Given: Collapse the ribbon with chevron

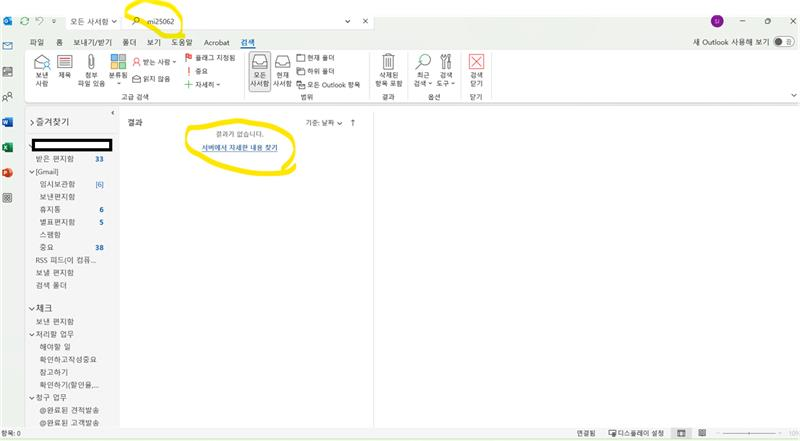Looking at the screenshot, I should point(793,95).
